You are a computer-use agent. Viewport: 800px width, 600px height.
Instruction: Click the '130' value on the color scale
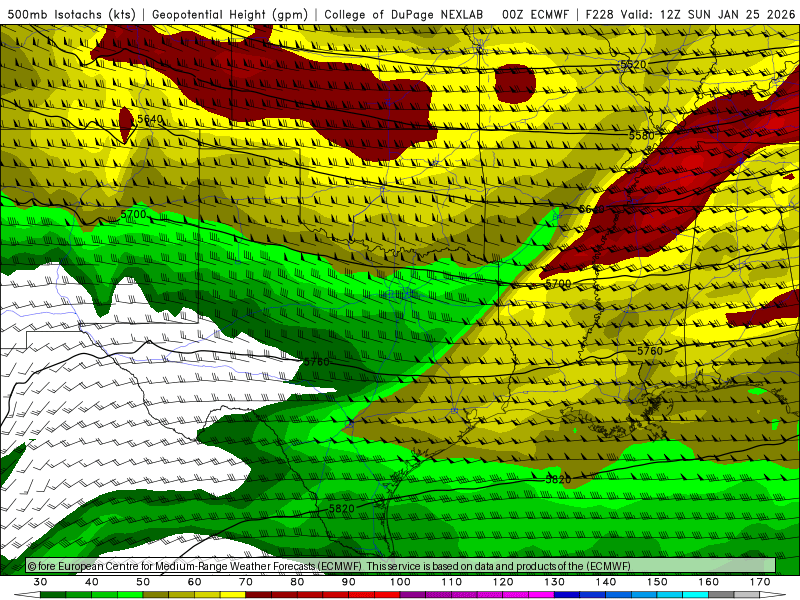tap(554, 582)
